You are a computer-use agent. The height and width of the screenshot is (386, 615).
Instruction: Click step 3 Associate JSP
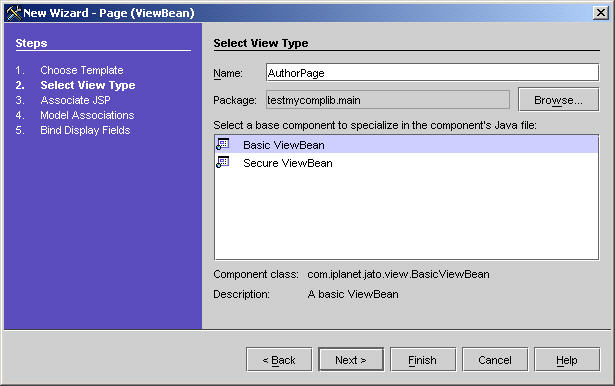(75, 100)
